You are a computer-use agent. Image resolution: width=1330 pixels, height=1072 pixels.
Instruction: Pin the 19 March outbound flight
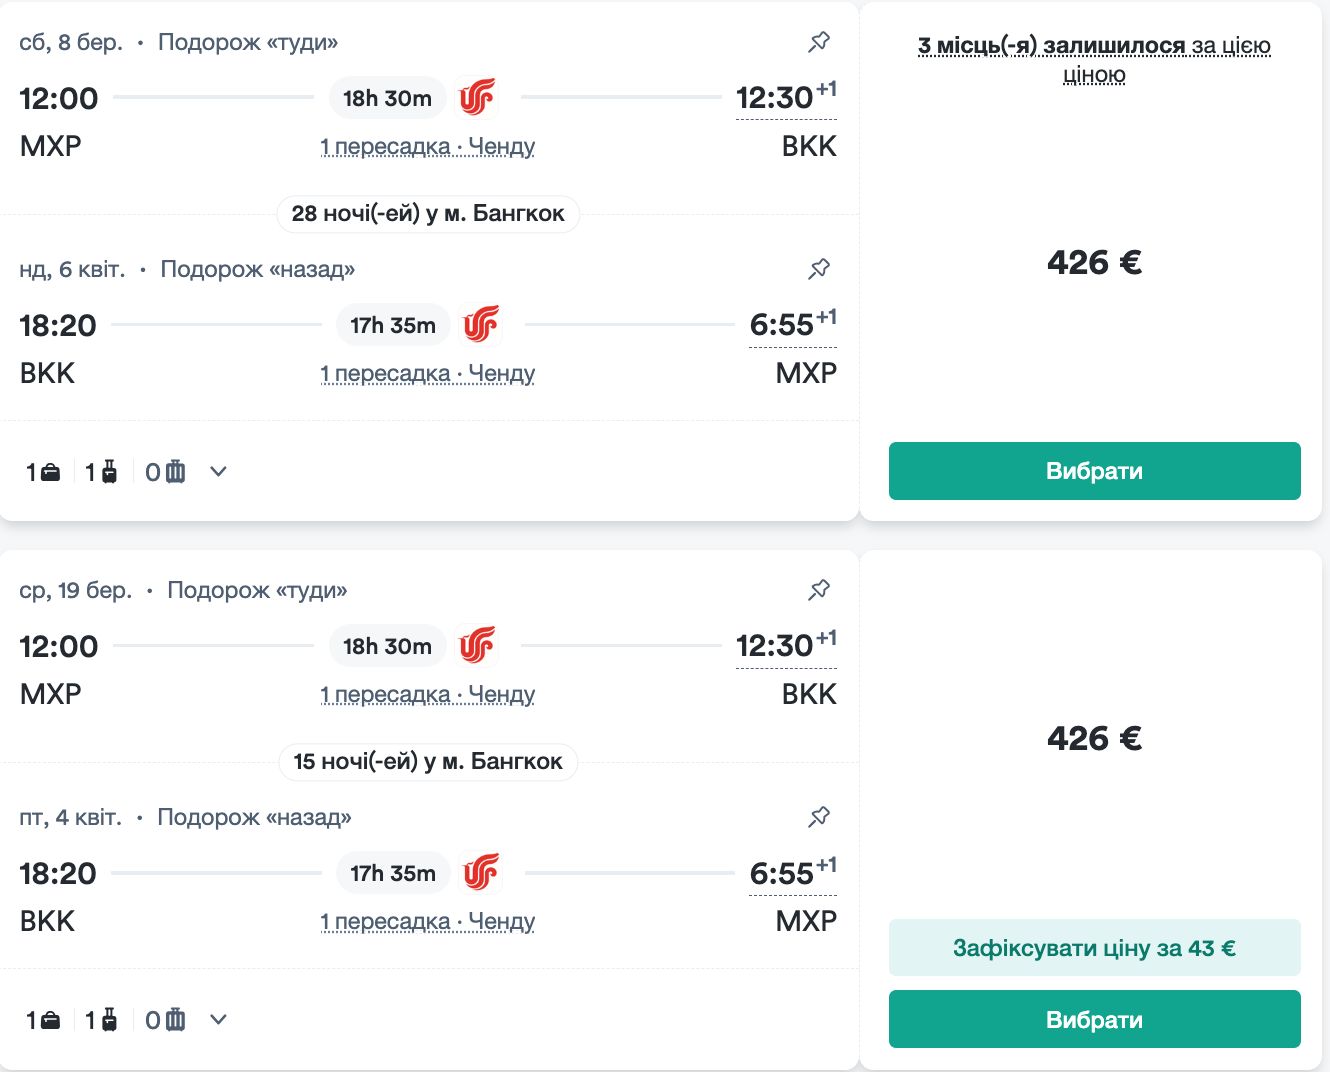pos(819,590)
